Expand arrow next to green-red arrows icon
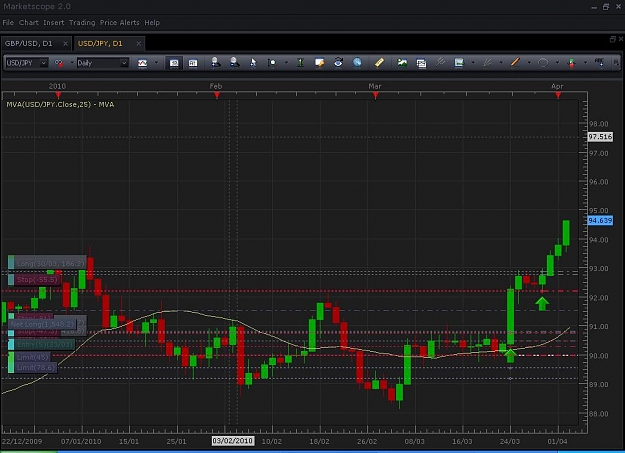Screen dimensions: 625x453 coord(585,63)
